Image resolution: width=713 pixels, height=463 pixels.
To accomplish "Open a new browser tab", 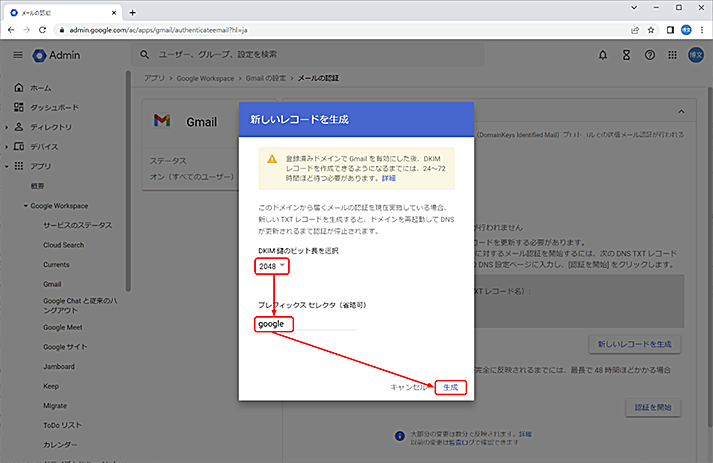I will 132,13.
